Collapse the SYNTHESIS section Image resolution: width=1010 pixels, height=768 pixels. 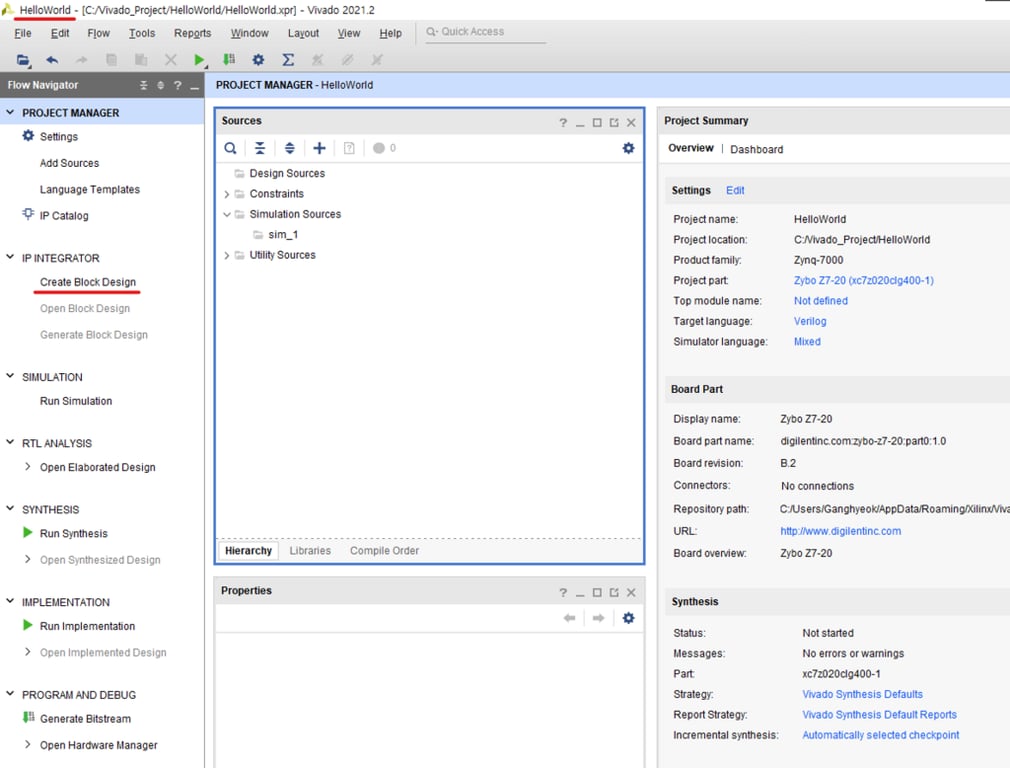(10, 509)
